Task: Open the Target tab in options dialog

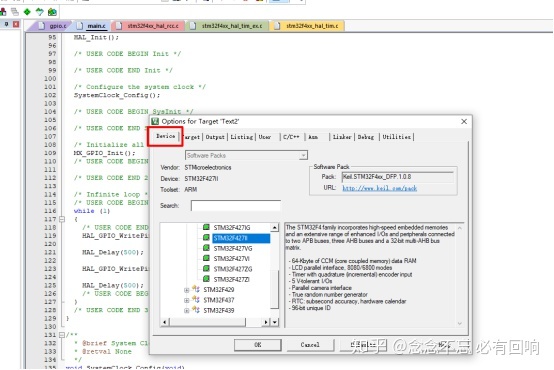Action: [x=191, y=137]
